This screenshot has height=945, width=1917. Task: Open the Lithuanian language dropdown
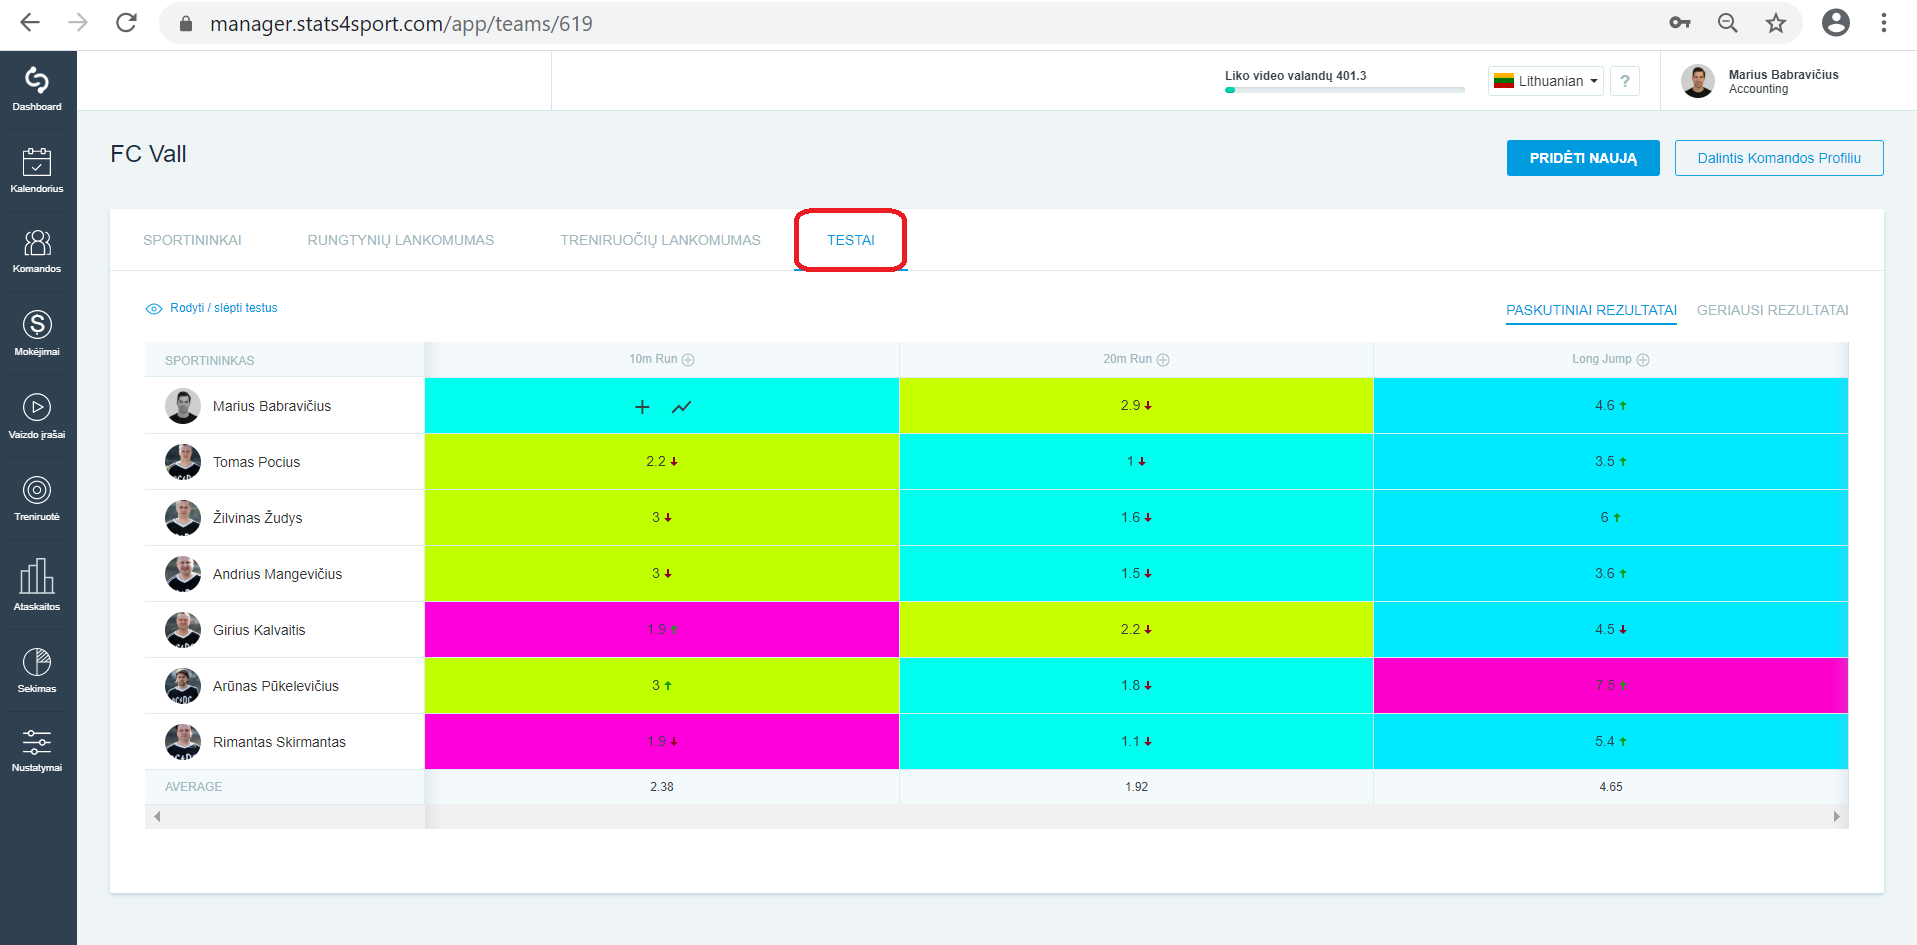(1546, 81)
